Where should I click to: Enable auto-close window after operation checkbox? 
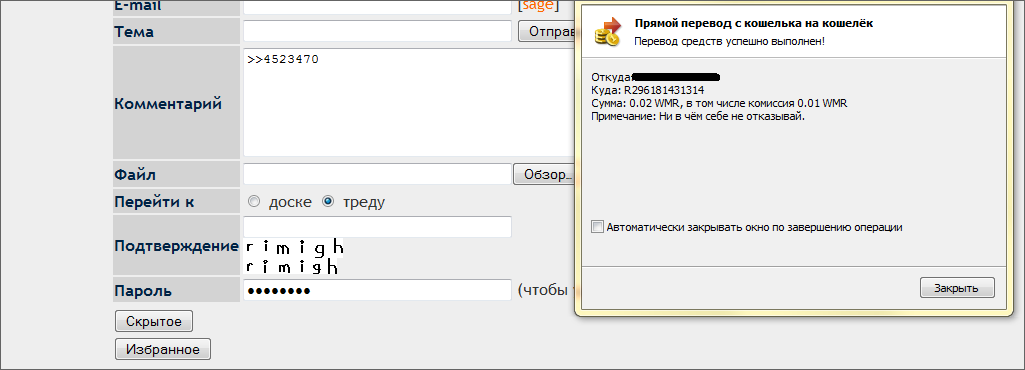pos(597,227)
